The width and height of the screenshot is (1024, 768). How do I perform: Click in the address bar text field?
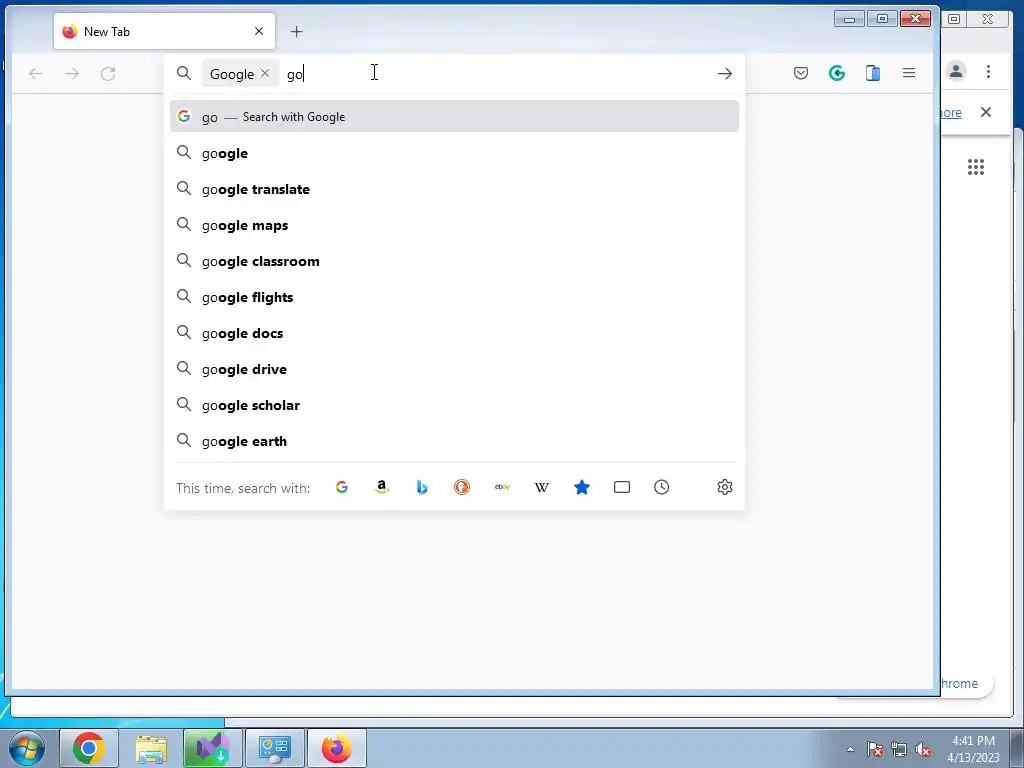[x=496, y=74]
